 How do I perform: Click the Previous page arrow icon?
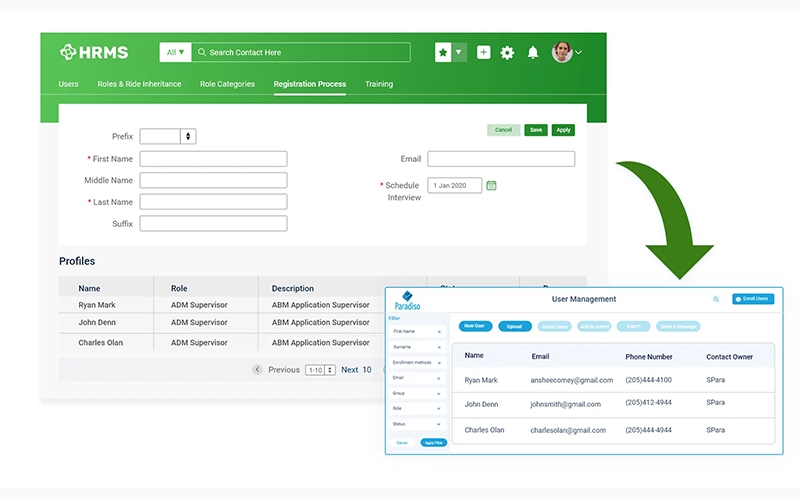pyautogui.click(x=257, y=369)
